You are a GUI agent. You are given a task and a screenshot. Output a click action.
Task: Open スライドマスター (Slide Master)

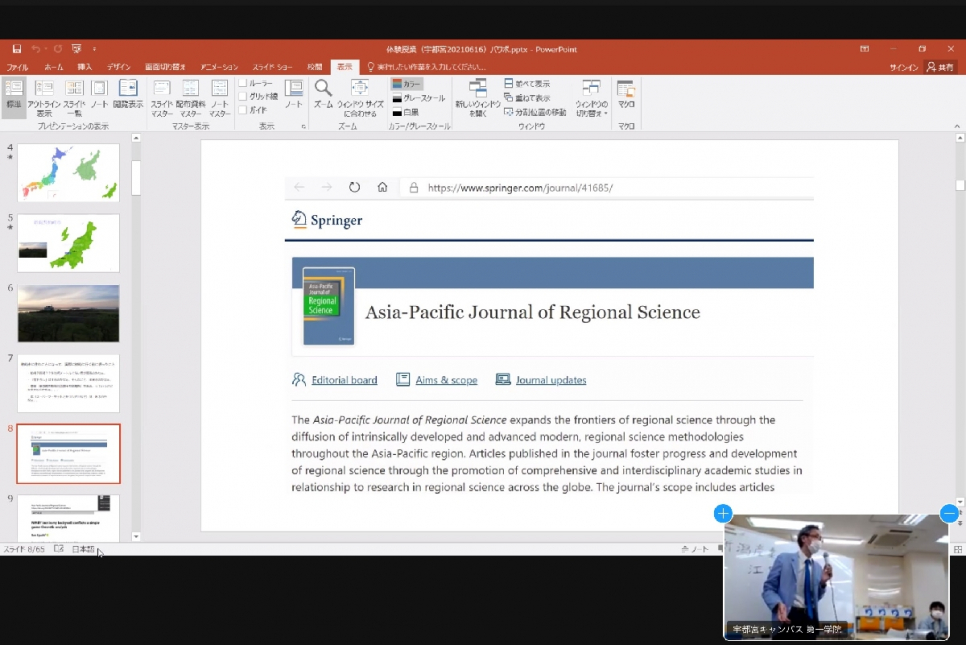coord(161,97)
